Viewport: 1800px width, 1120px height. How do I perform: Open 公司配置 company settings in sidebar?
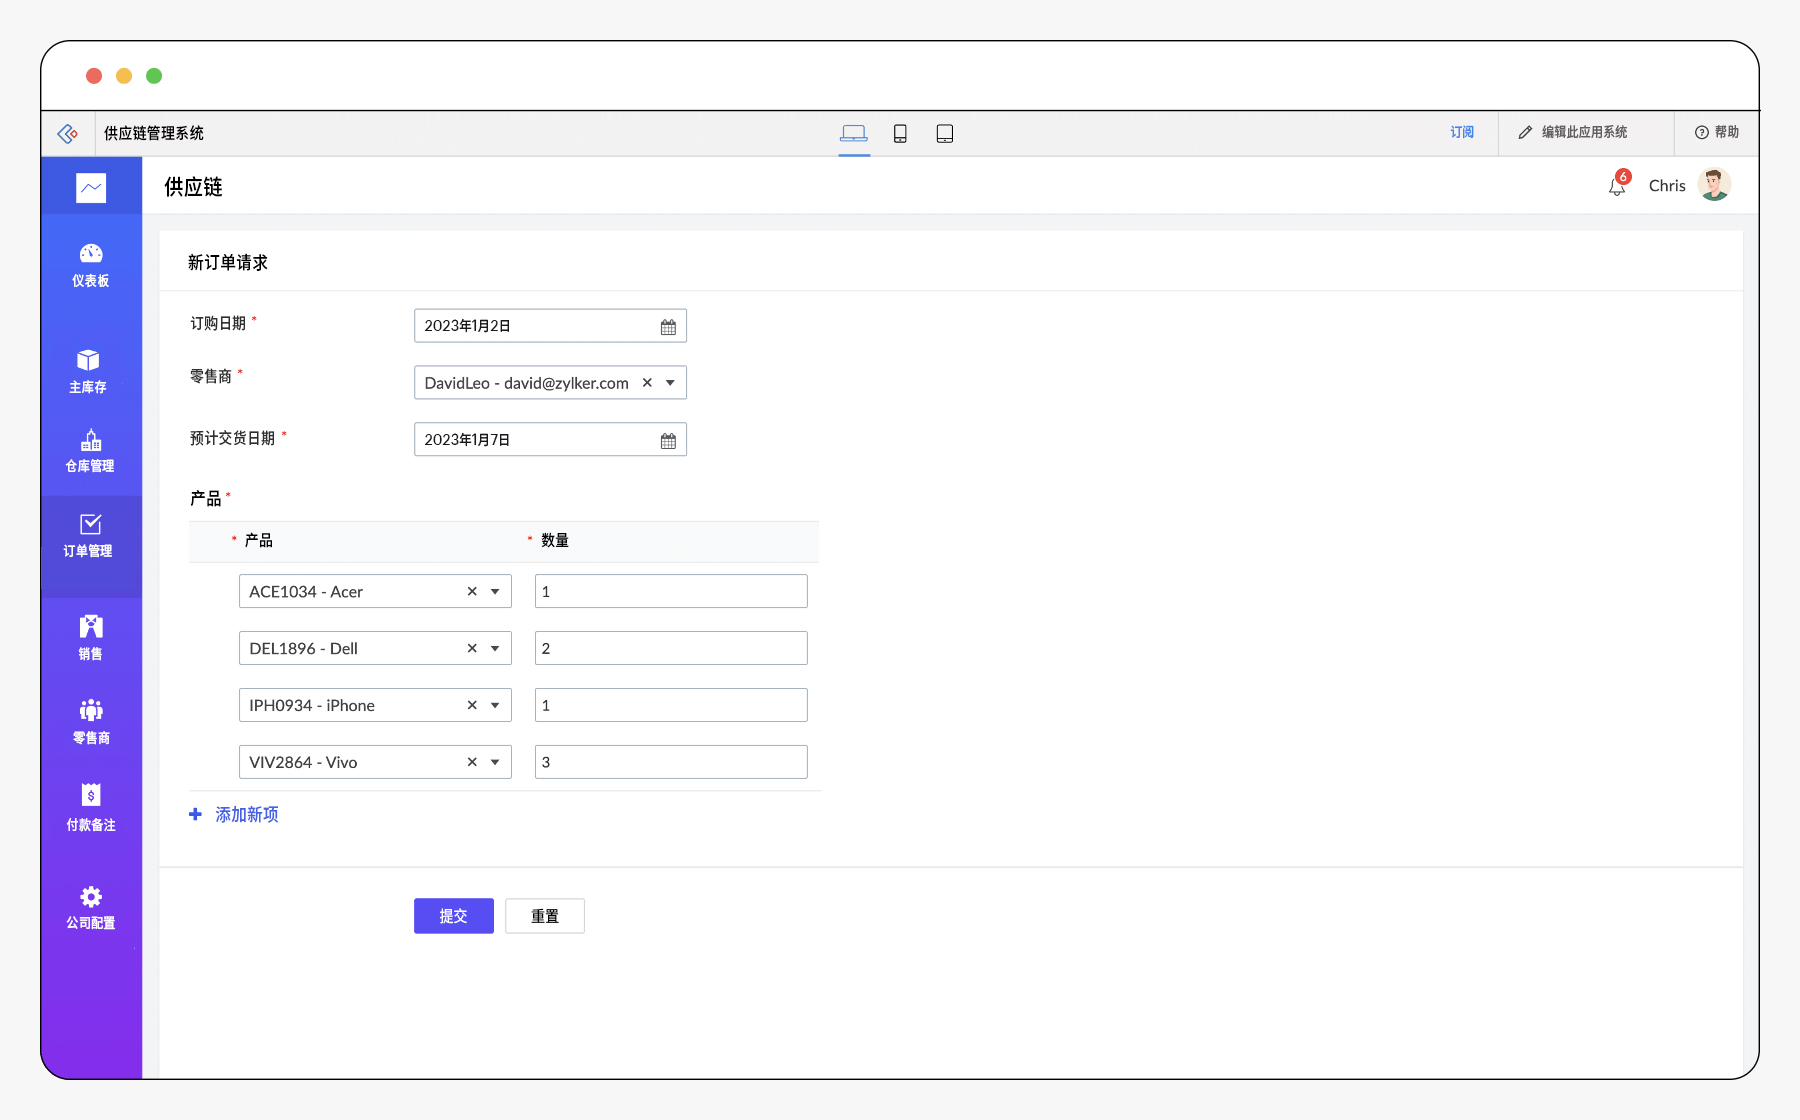tap(91, 908)
